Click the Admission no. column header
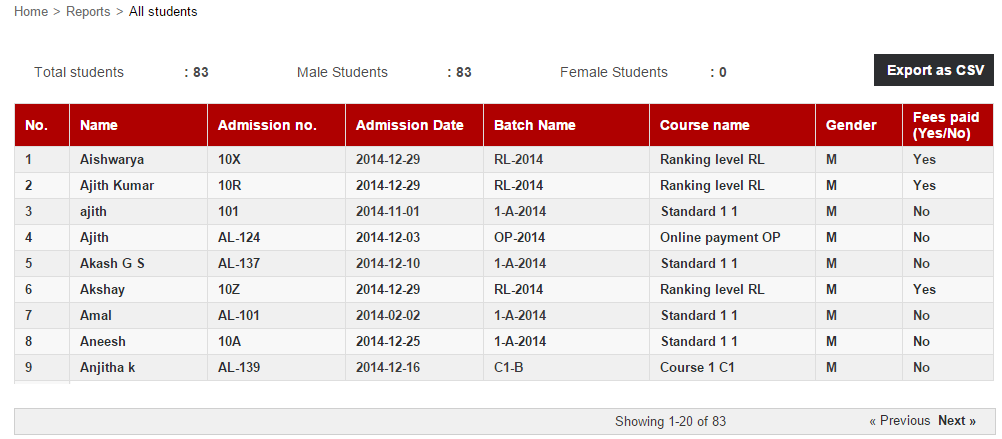 (x=267, y=125)
